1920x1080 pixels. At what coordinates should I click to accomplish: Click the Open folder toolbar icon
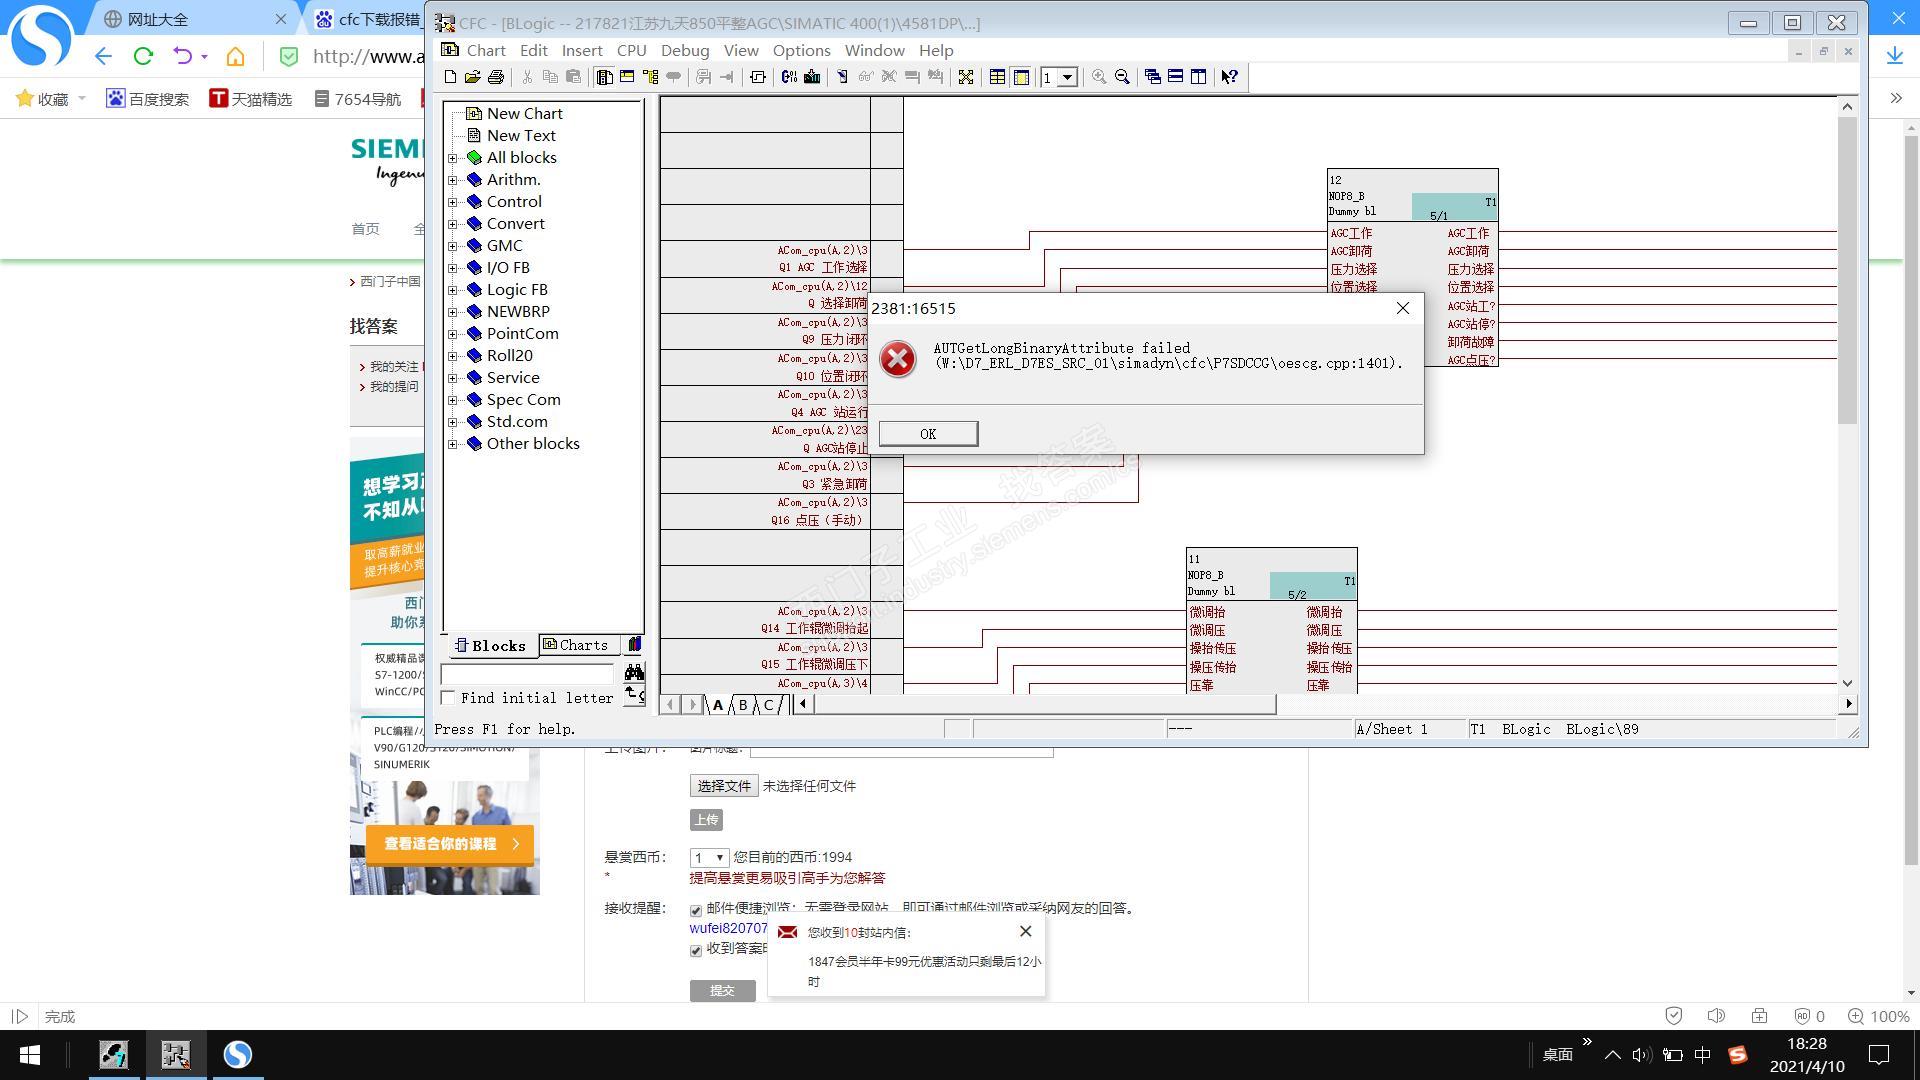click(472, 77)
